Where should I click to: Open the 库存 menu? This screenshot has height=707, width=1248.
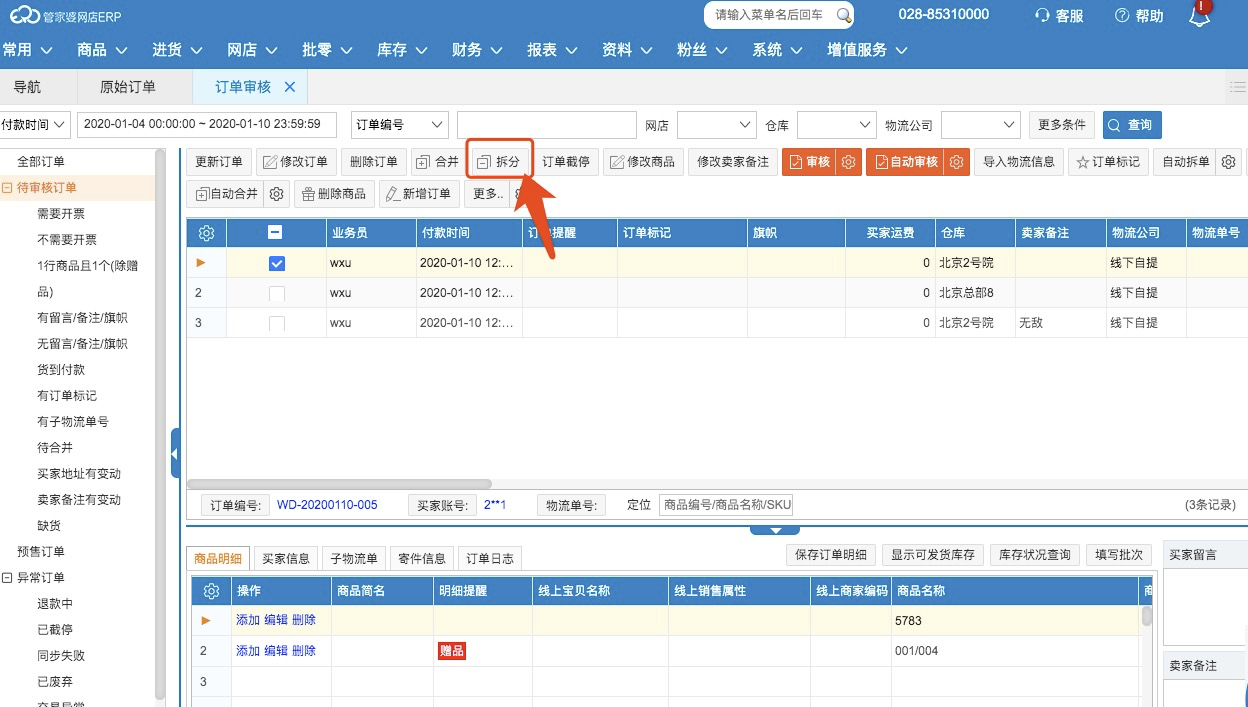coord(402,50)
